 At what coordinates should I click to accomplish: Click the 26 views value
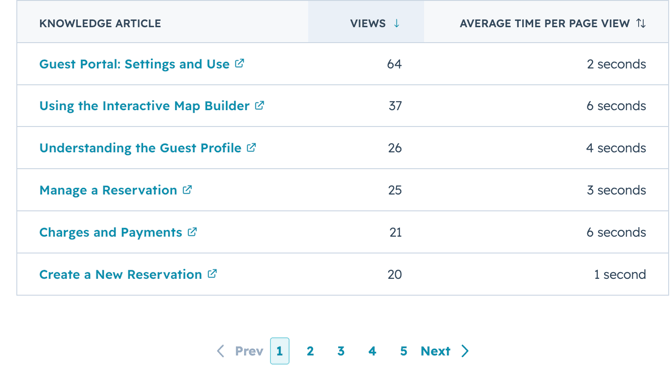point(395,148)
